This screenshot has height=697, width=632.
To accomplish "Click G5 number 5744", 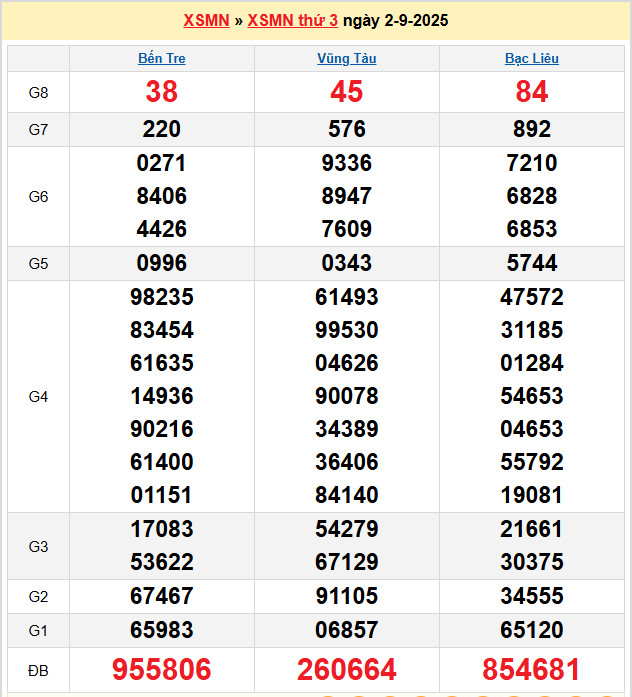I will 532,263.
